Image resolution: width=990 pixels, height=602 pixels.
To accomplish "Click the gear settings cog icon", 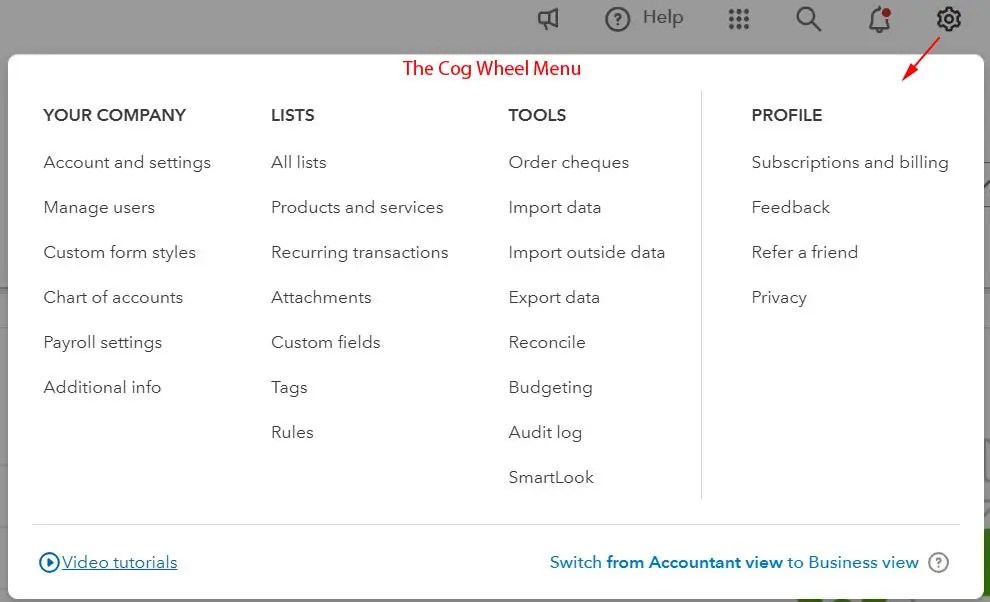I will [x=948, y=19].
